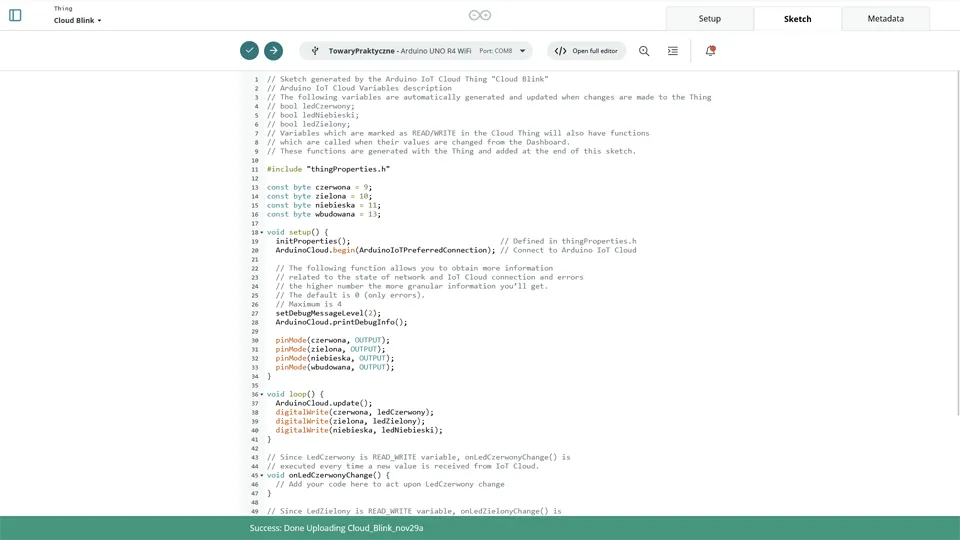Click the ArduinoCloud.update(); line
Image resolution: width=960 pixels, height=540 pixels.
[x=323, y=403]
